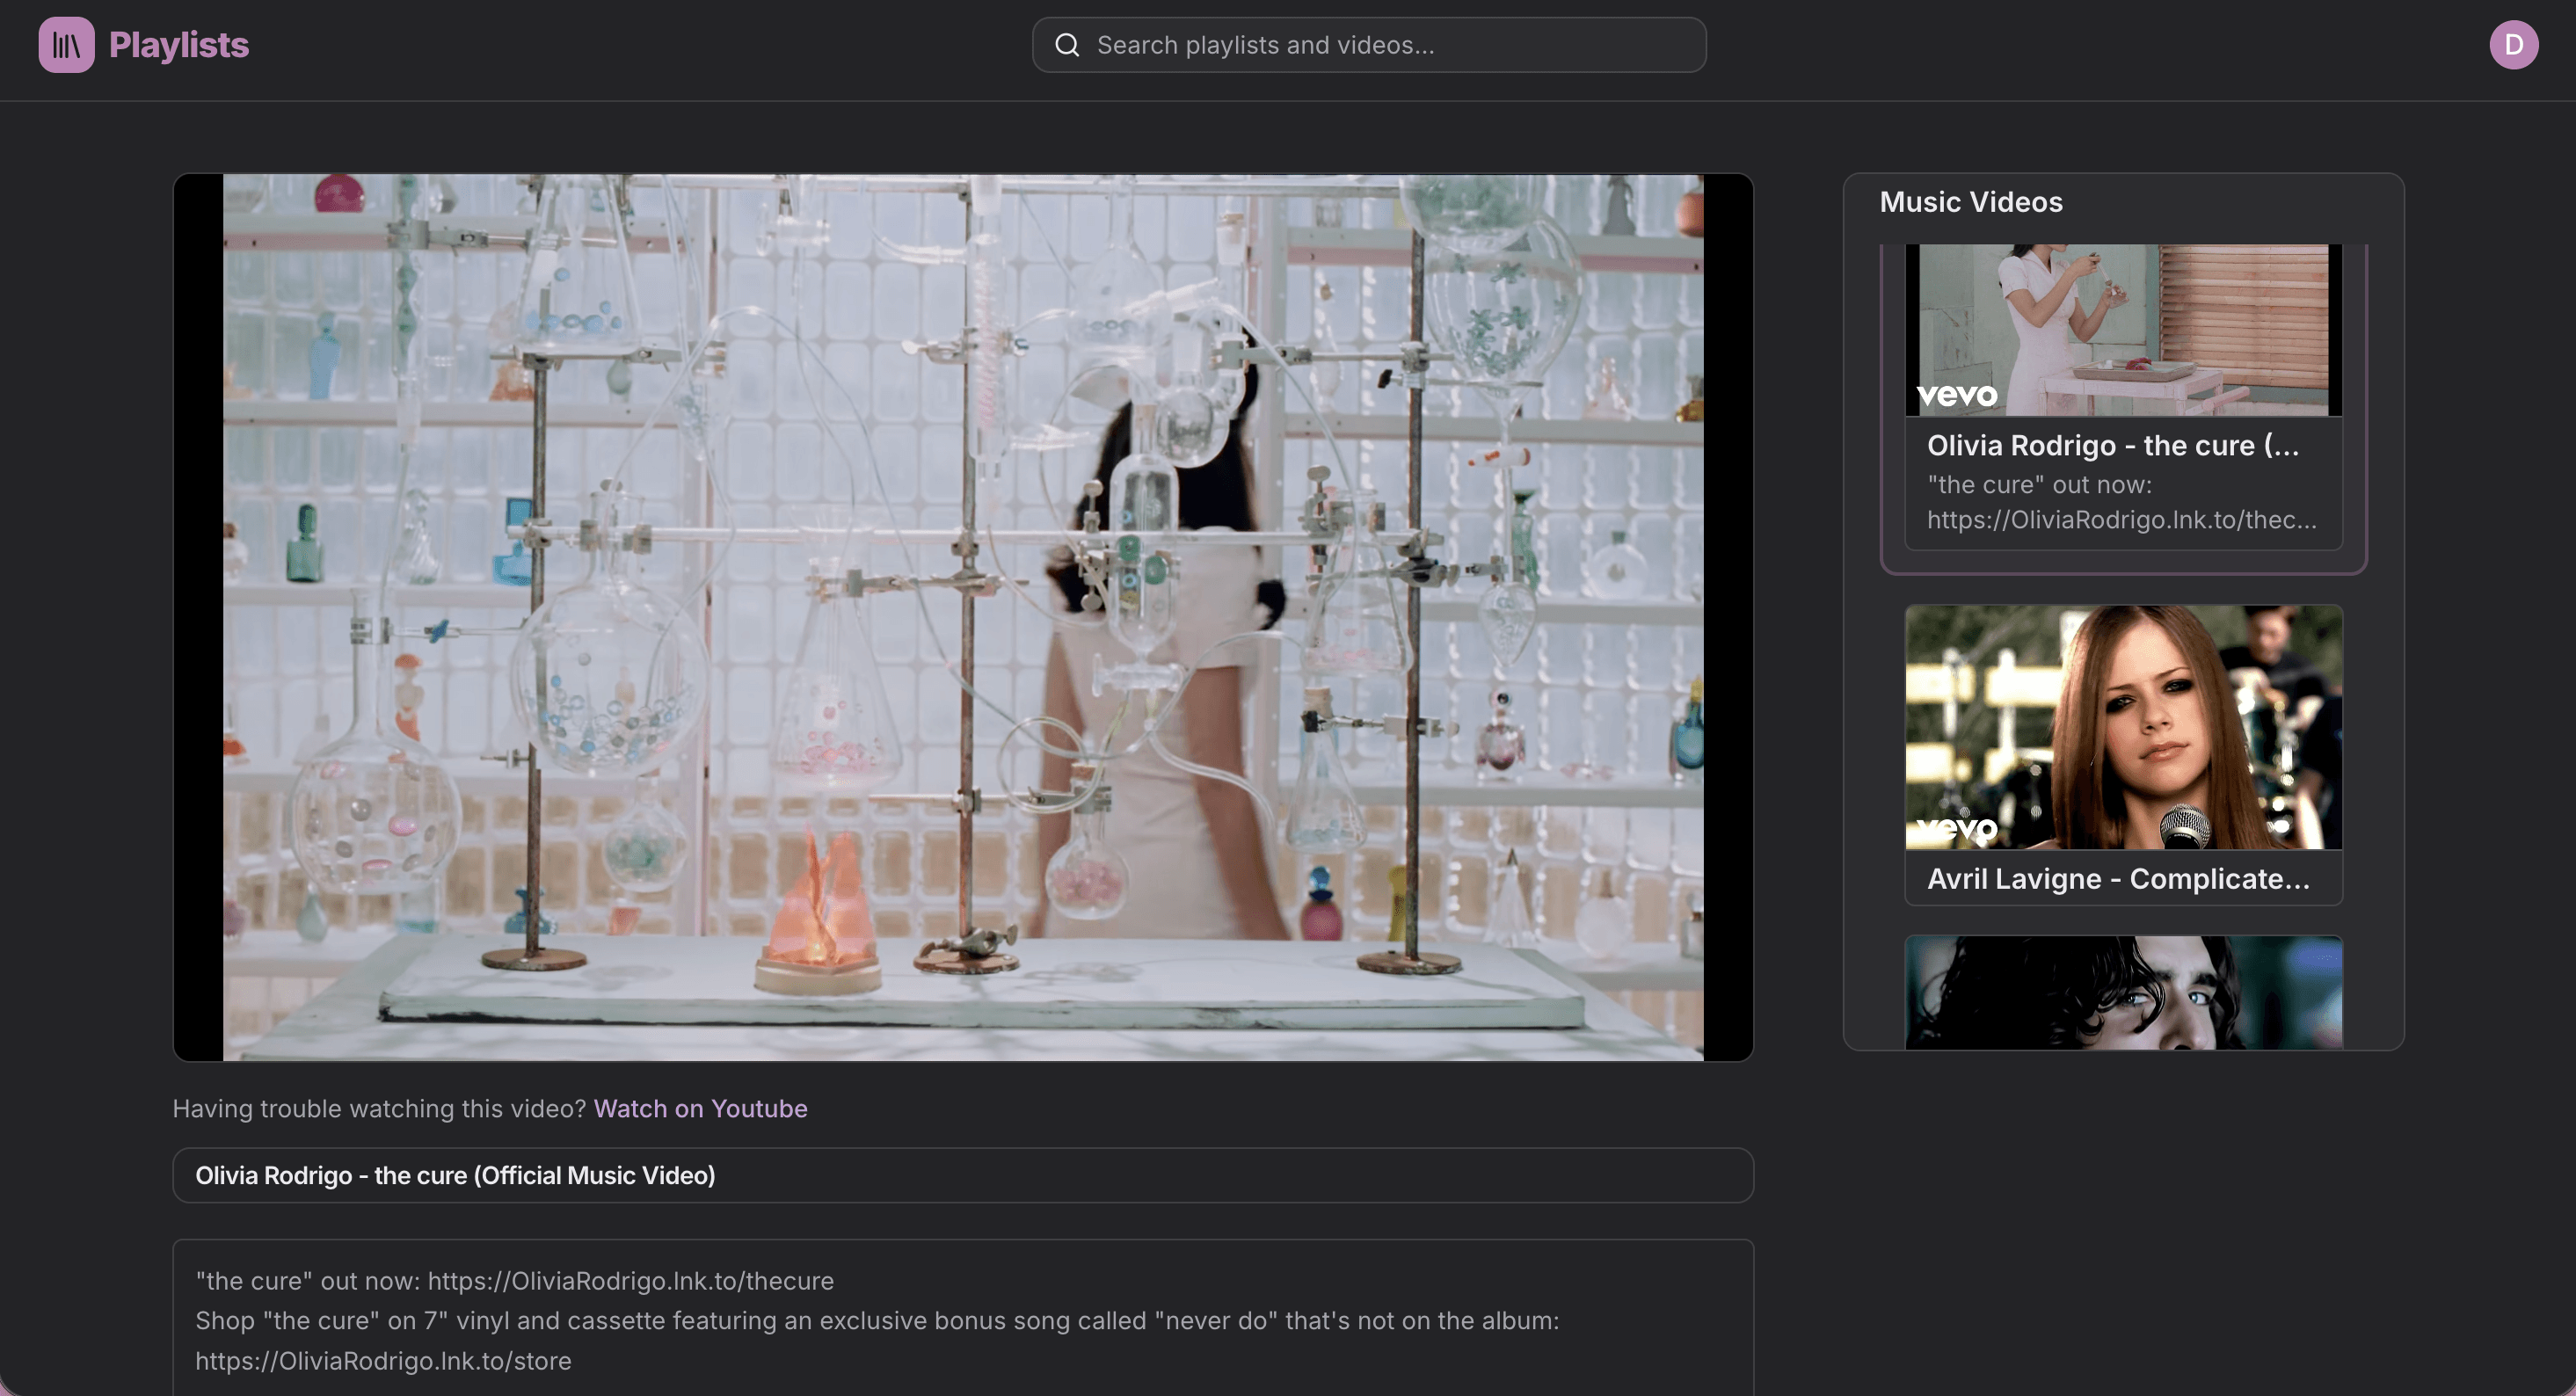2576x1396 pixels.
Task: Click the text Having trouble watching this video?
Action: pos(379,1108)
